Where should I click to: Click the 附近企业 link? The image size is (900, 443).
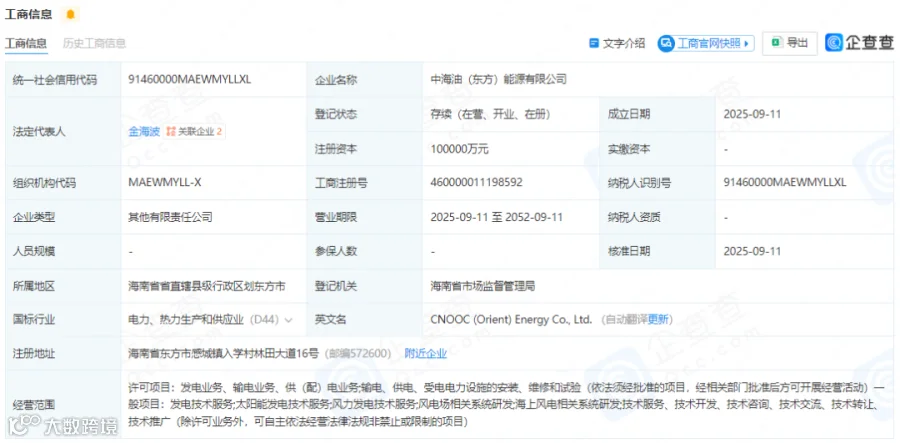(425, 353)
